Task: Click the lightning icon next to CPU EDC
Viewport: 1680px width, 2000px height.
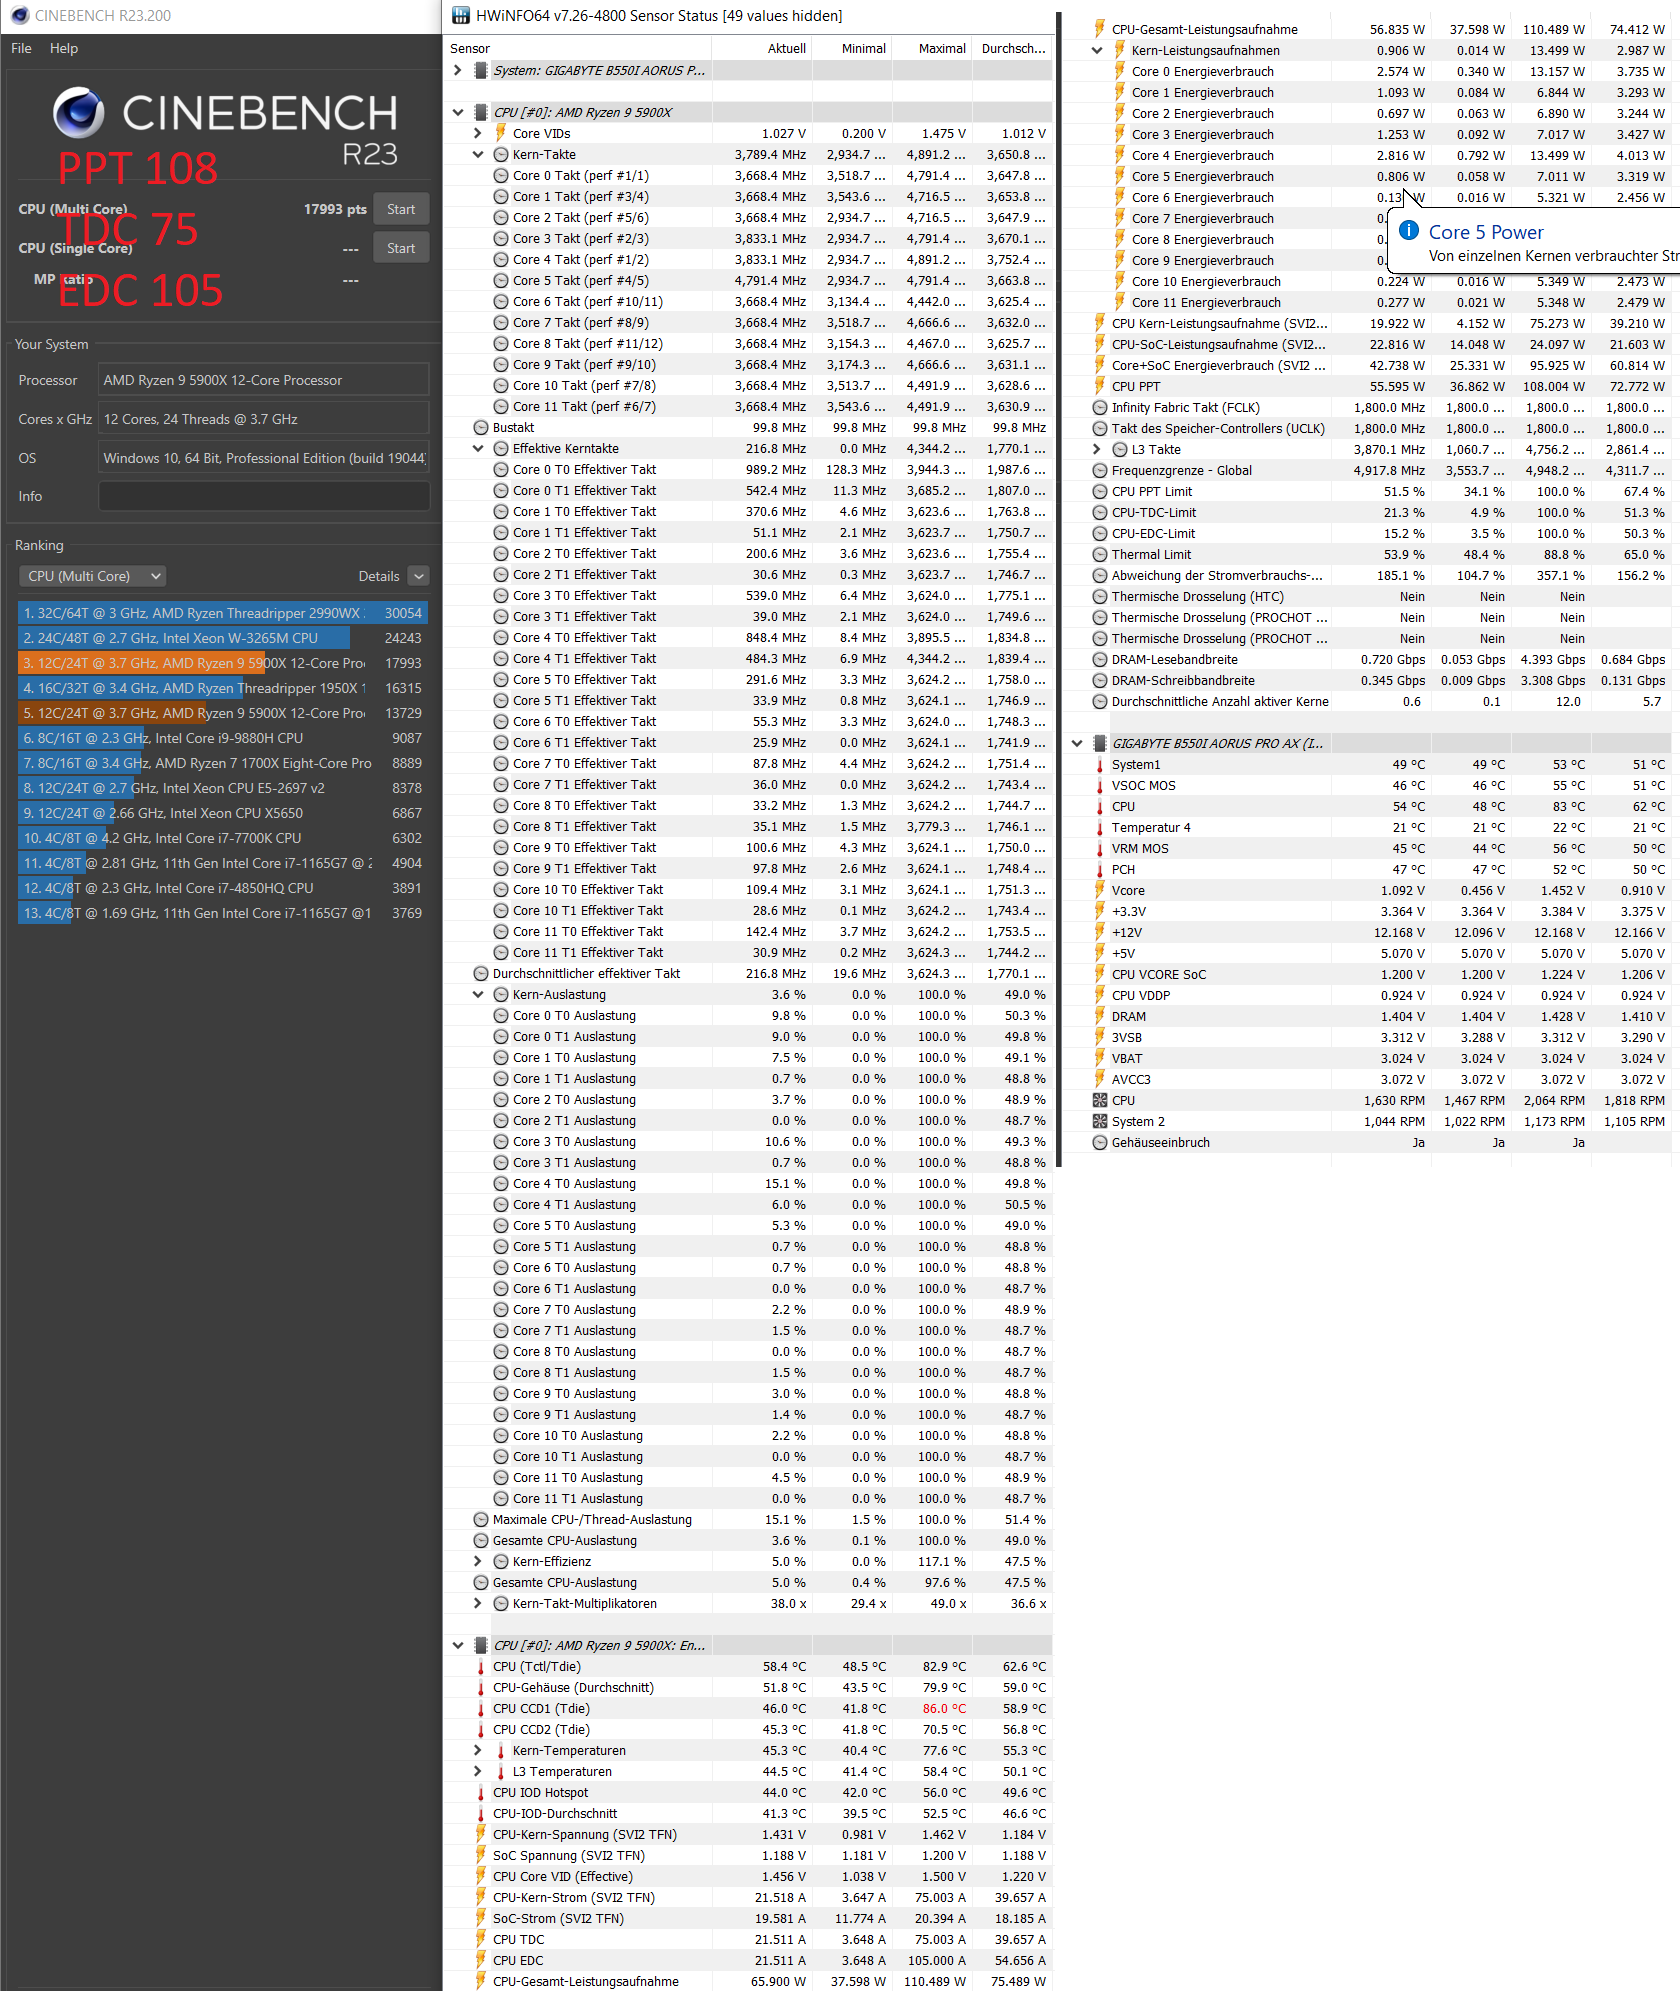Action: point(481,1960)
